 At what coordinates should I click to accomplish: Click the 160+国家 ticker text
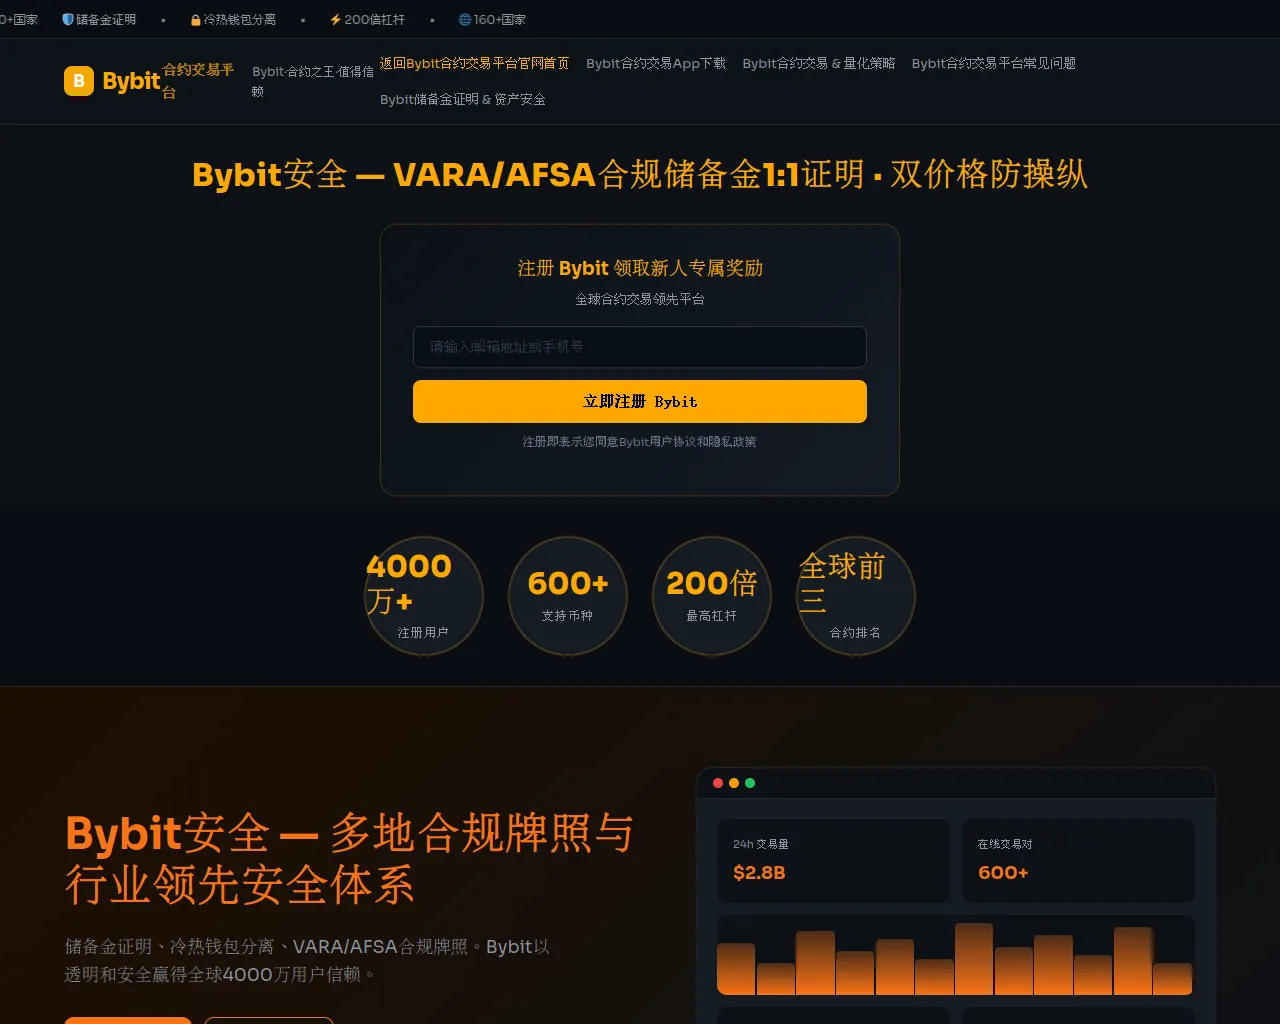[500, 19]
